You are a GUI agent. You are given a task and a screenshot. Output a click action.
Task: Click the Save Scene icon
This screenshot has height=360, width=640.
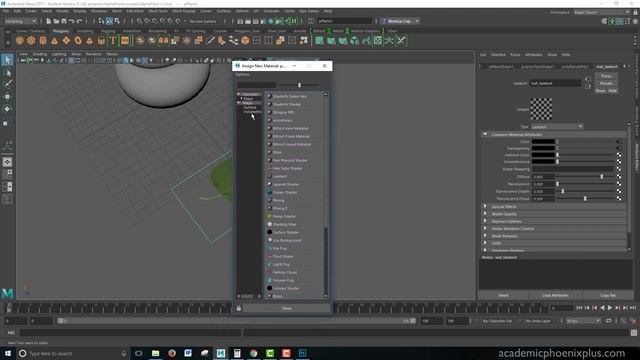[64, 21]
